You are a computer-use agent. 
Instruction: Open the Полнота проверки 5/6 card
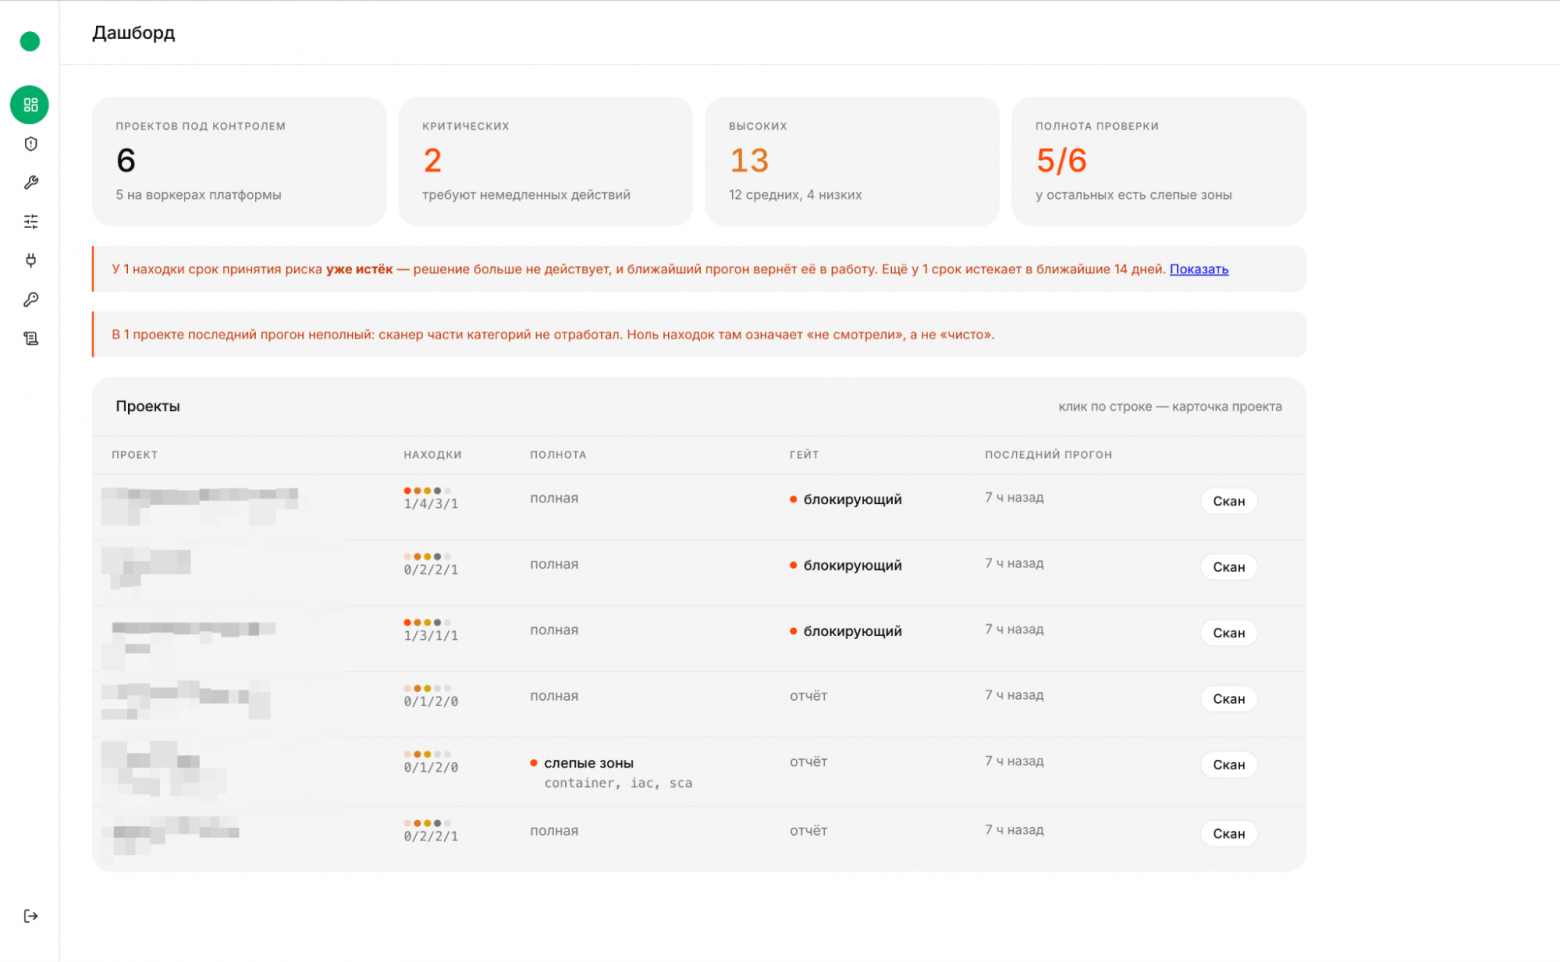point(1158,161)
